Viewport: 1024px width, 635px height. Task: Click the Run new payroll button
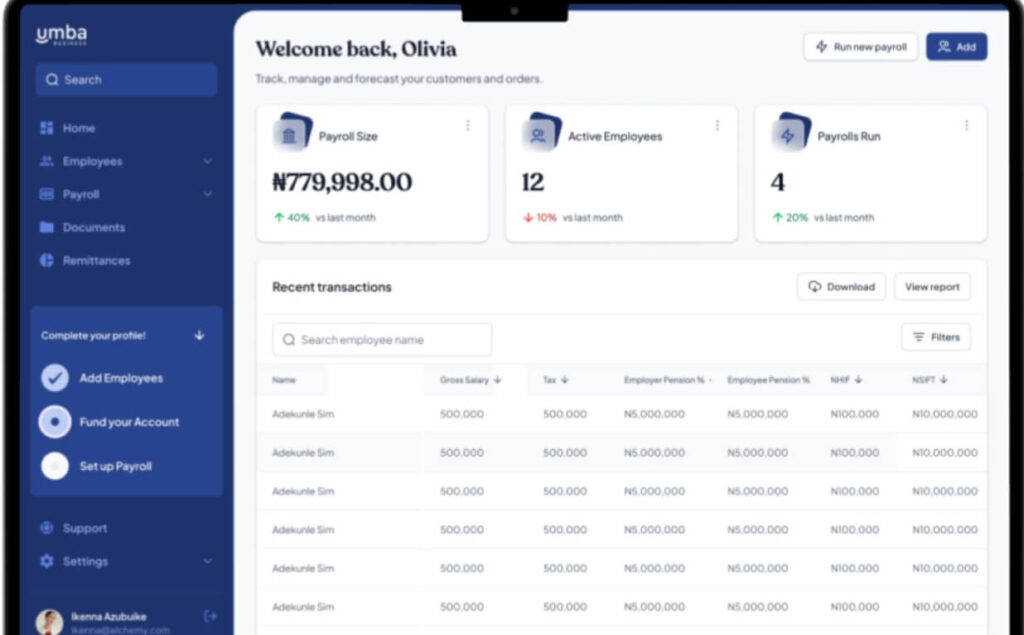(x=860, y=46)
